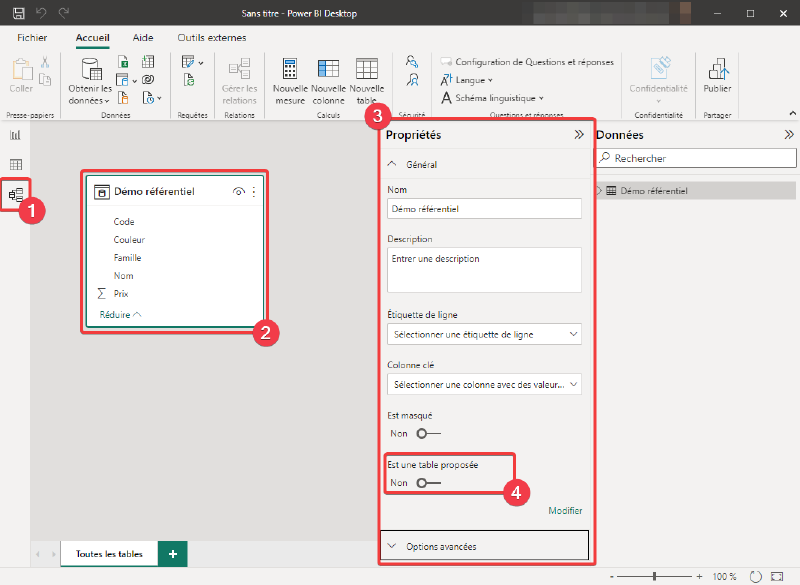Image resolution: width=800 pixels, height=585 pixels.
Task: Click the Nom input field
Action: pyautogui.click(x=484, y=209)
